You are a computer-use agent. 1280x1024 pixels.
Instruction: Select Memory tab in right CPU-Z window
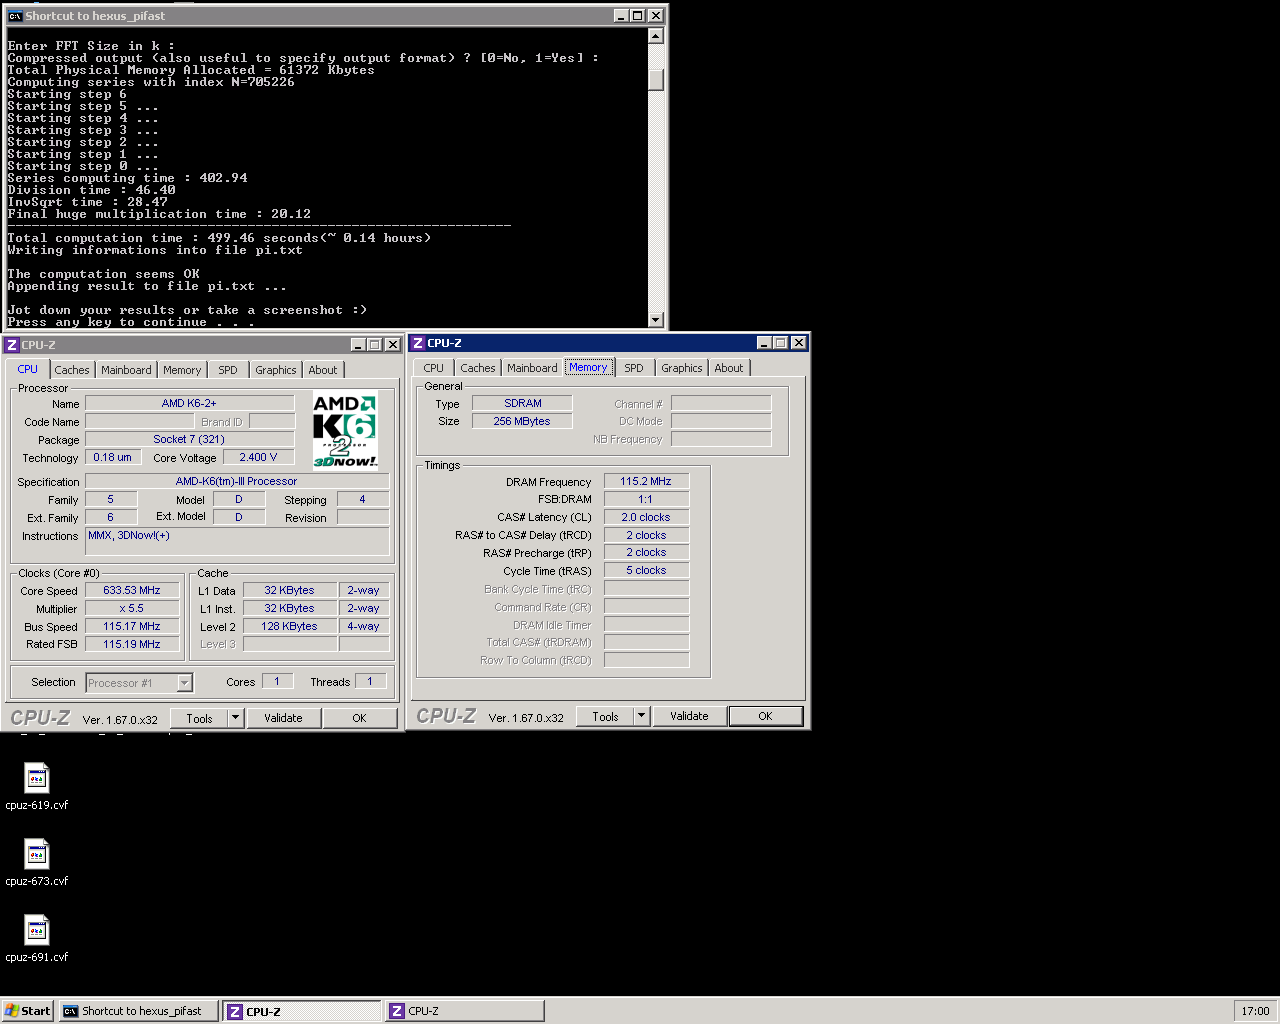click(588, 367)
